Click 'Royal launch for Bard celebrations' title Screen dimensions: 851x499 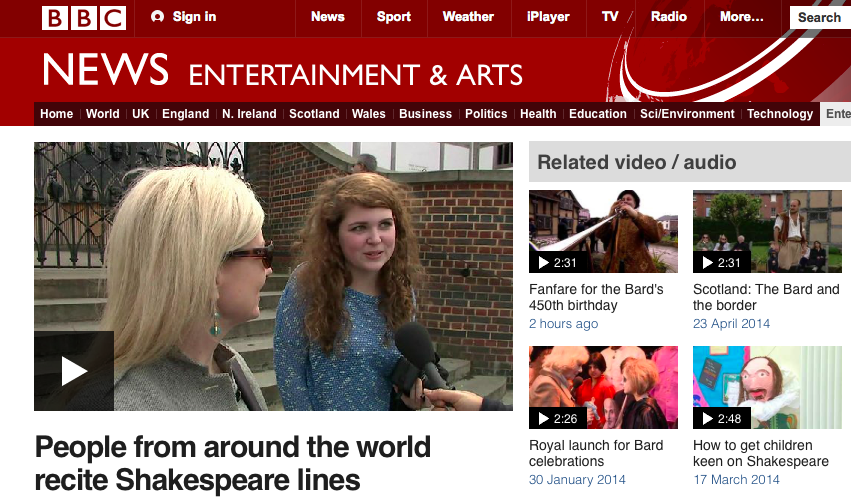pyautogui.click(x=596, y=453)
